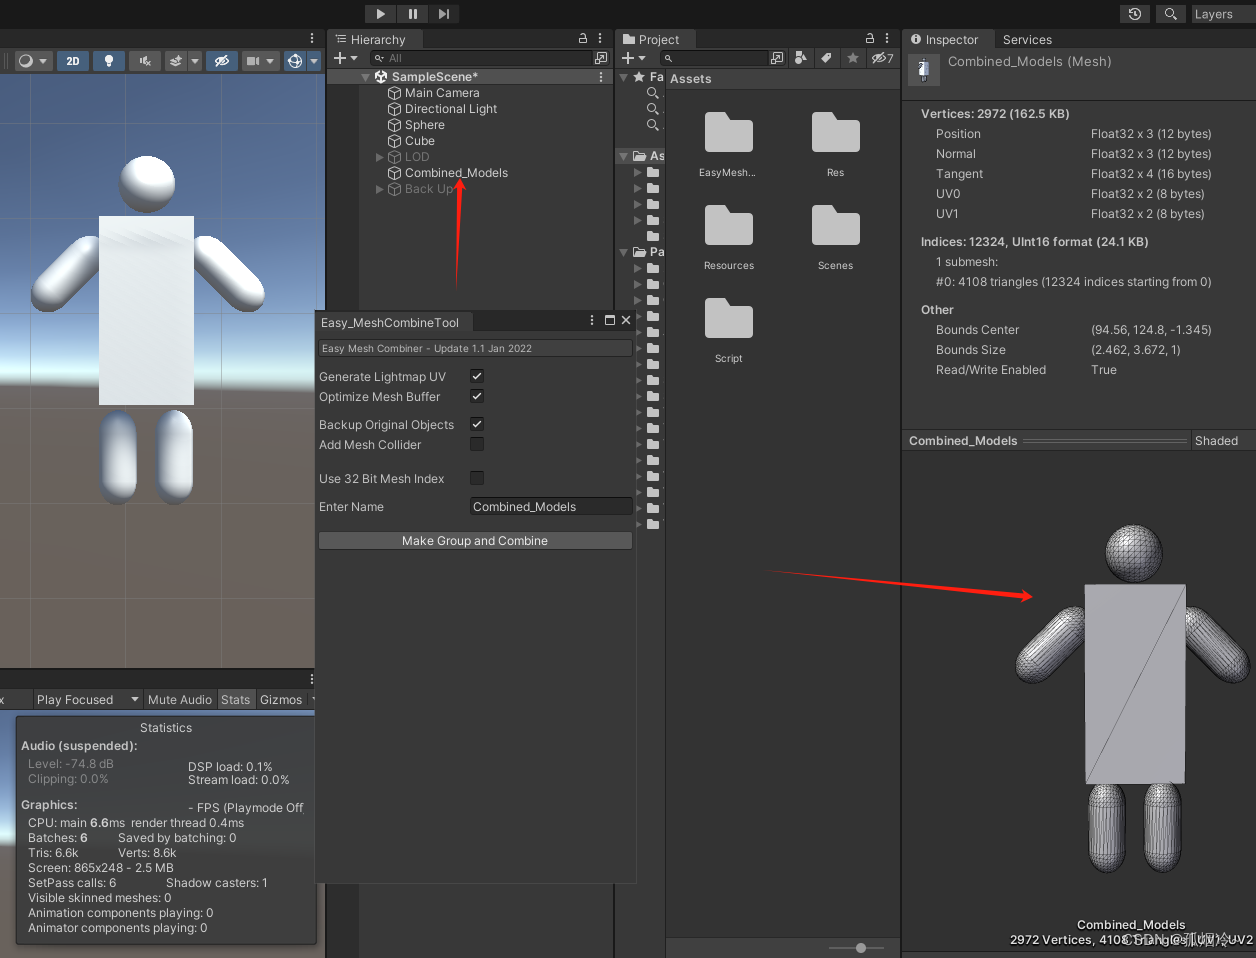The width and height of the screenshot is (1256, 958).
Task: Collapse the SampleScene foldout
Action: 366,77
